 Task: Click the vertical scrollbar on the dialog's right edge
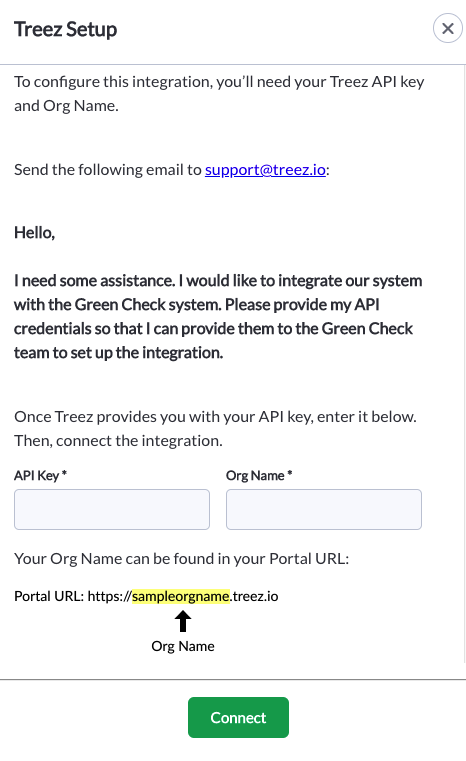[x=465, y=364]
